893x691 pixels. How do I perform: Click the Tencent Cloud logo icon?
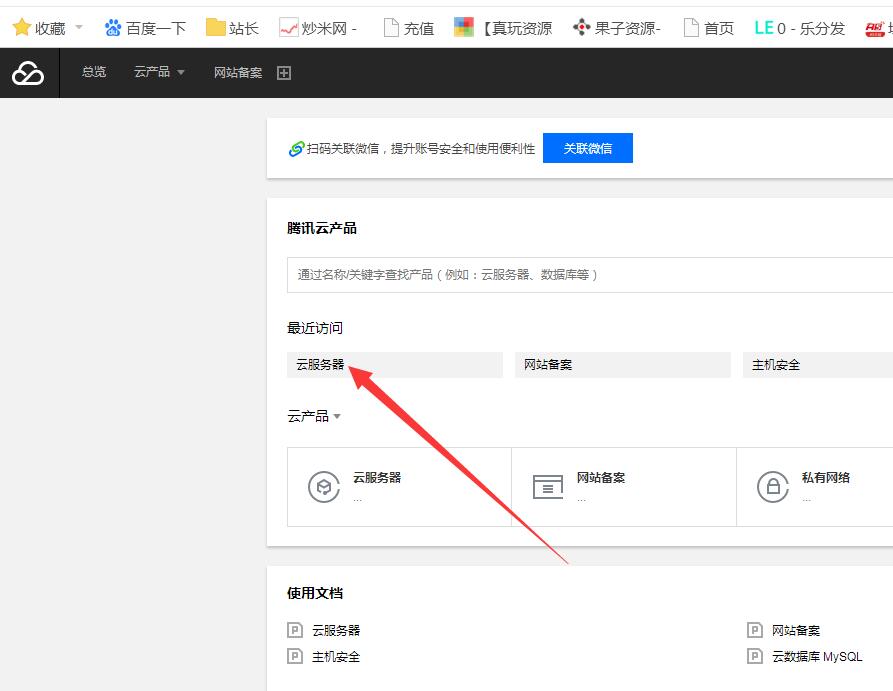[28, 73]
